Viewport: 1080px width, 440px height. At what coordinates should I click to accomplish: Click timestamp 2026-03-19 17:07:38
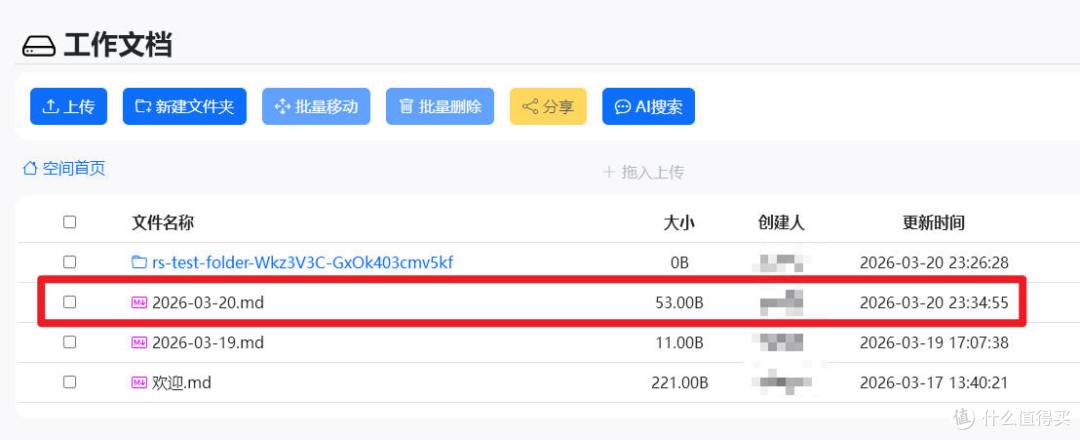[934, 342]
